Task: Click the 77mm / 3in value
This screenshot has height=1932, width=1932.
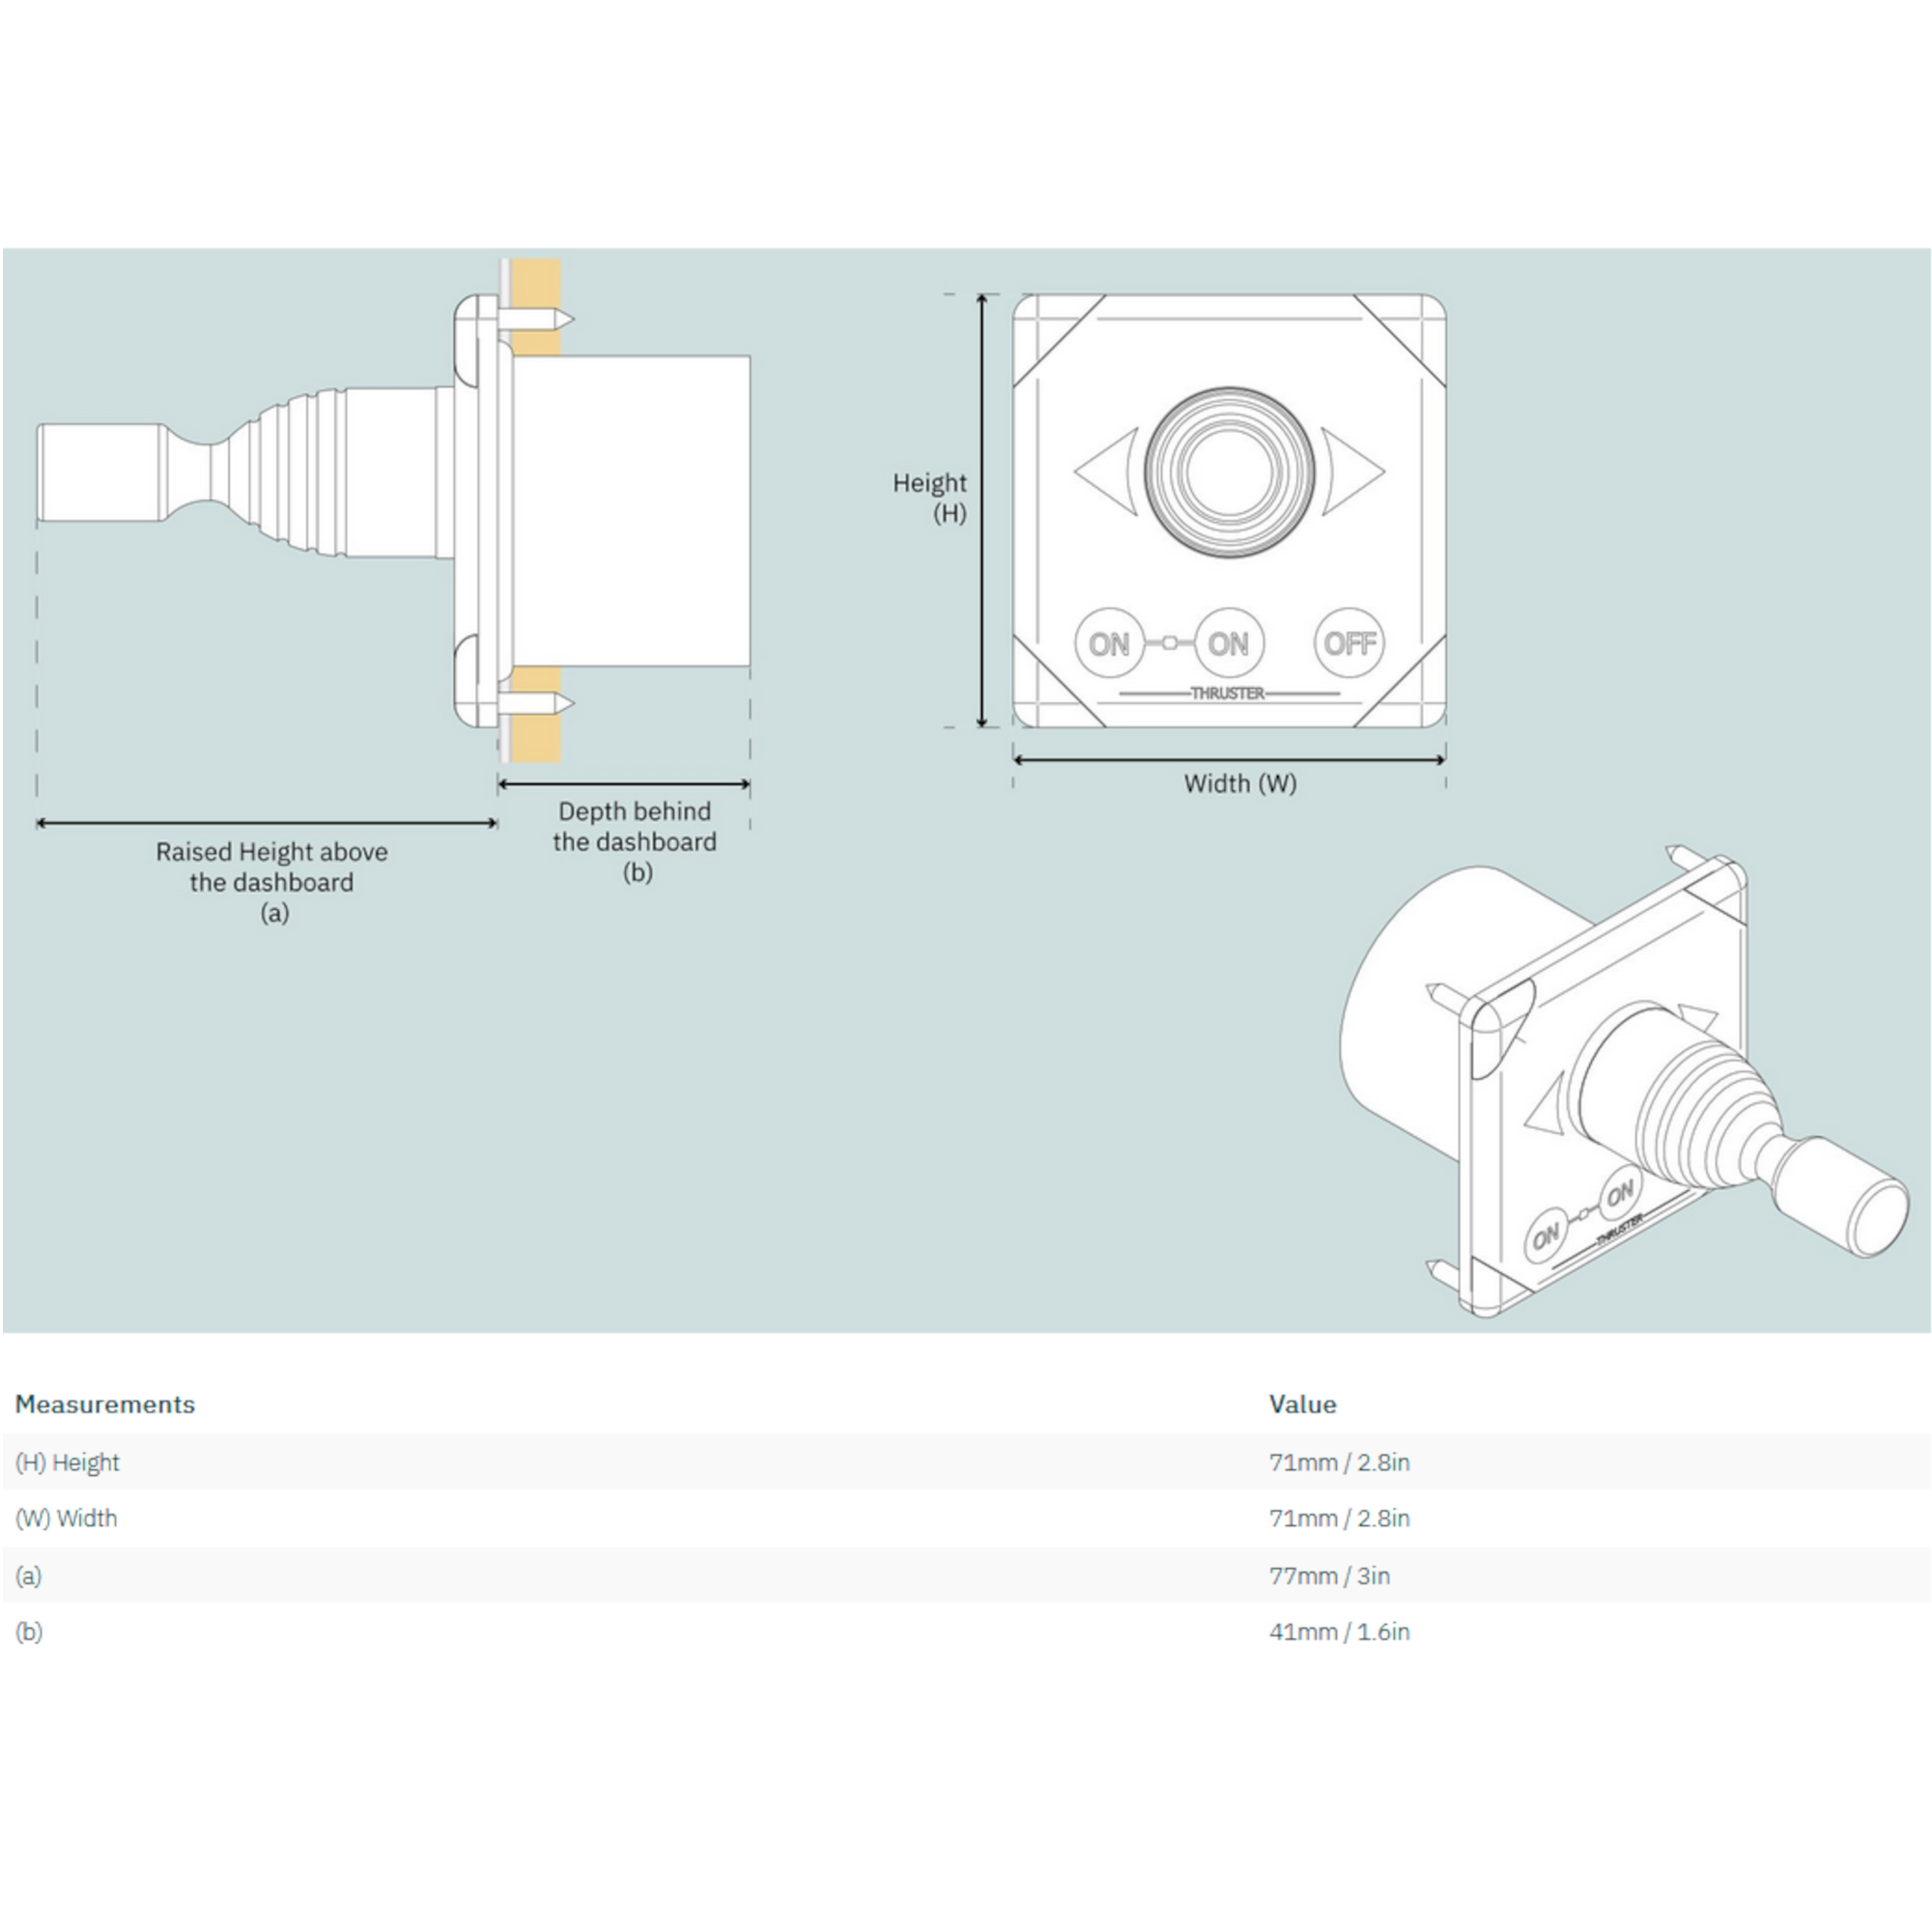Action: click(1329, 1576)
